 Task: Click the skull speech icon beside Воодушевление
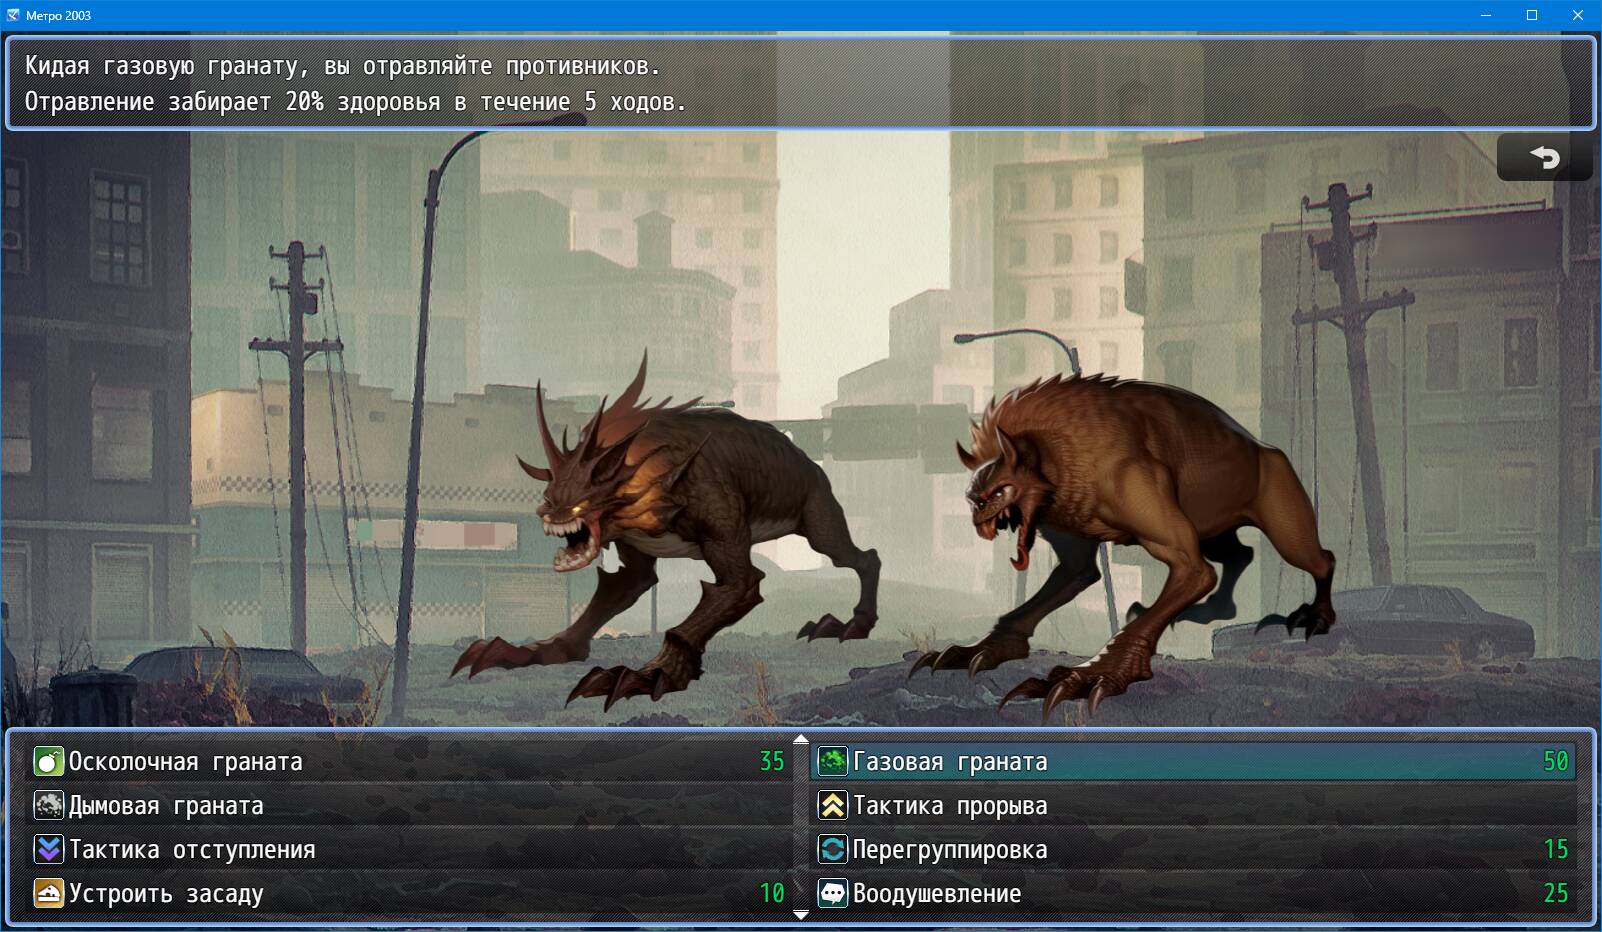835,893
